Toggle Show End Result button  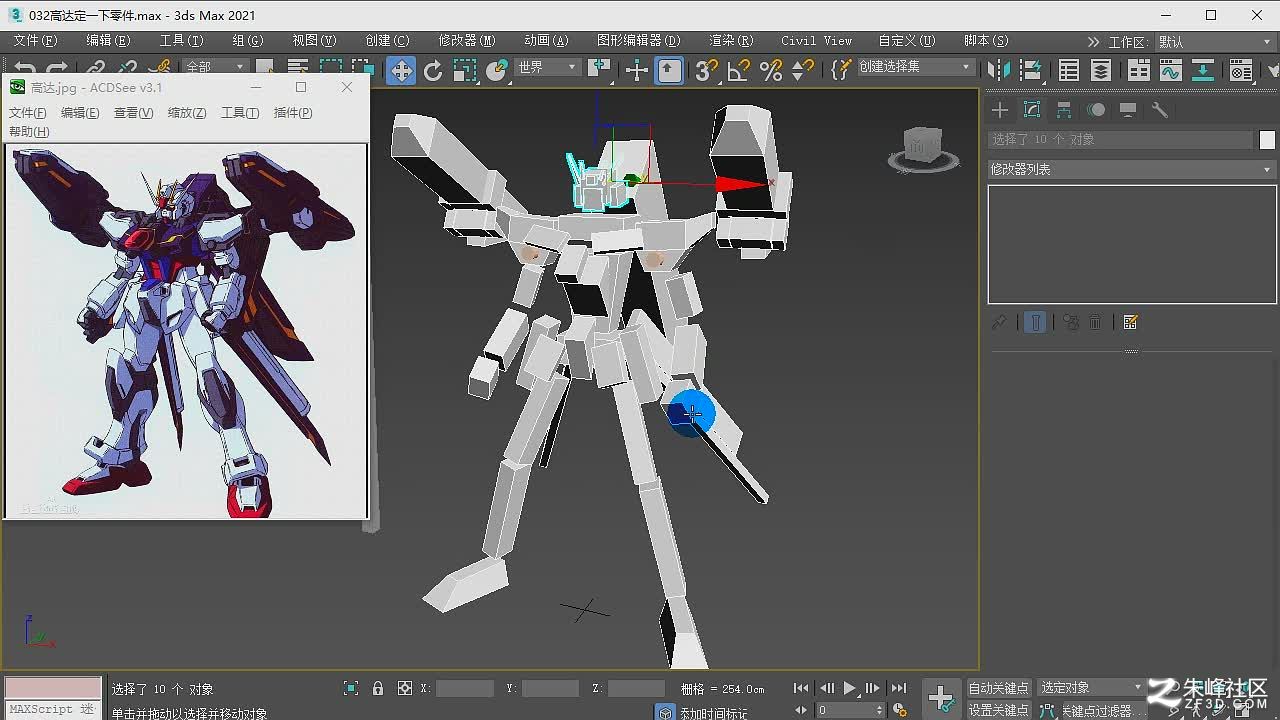1035,322
